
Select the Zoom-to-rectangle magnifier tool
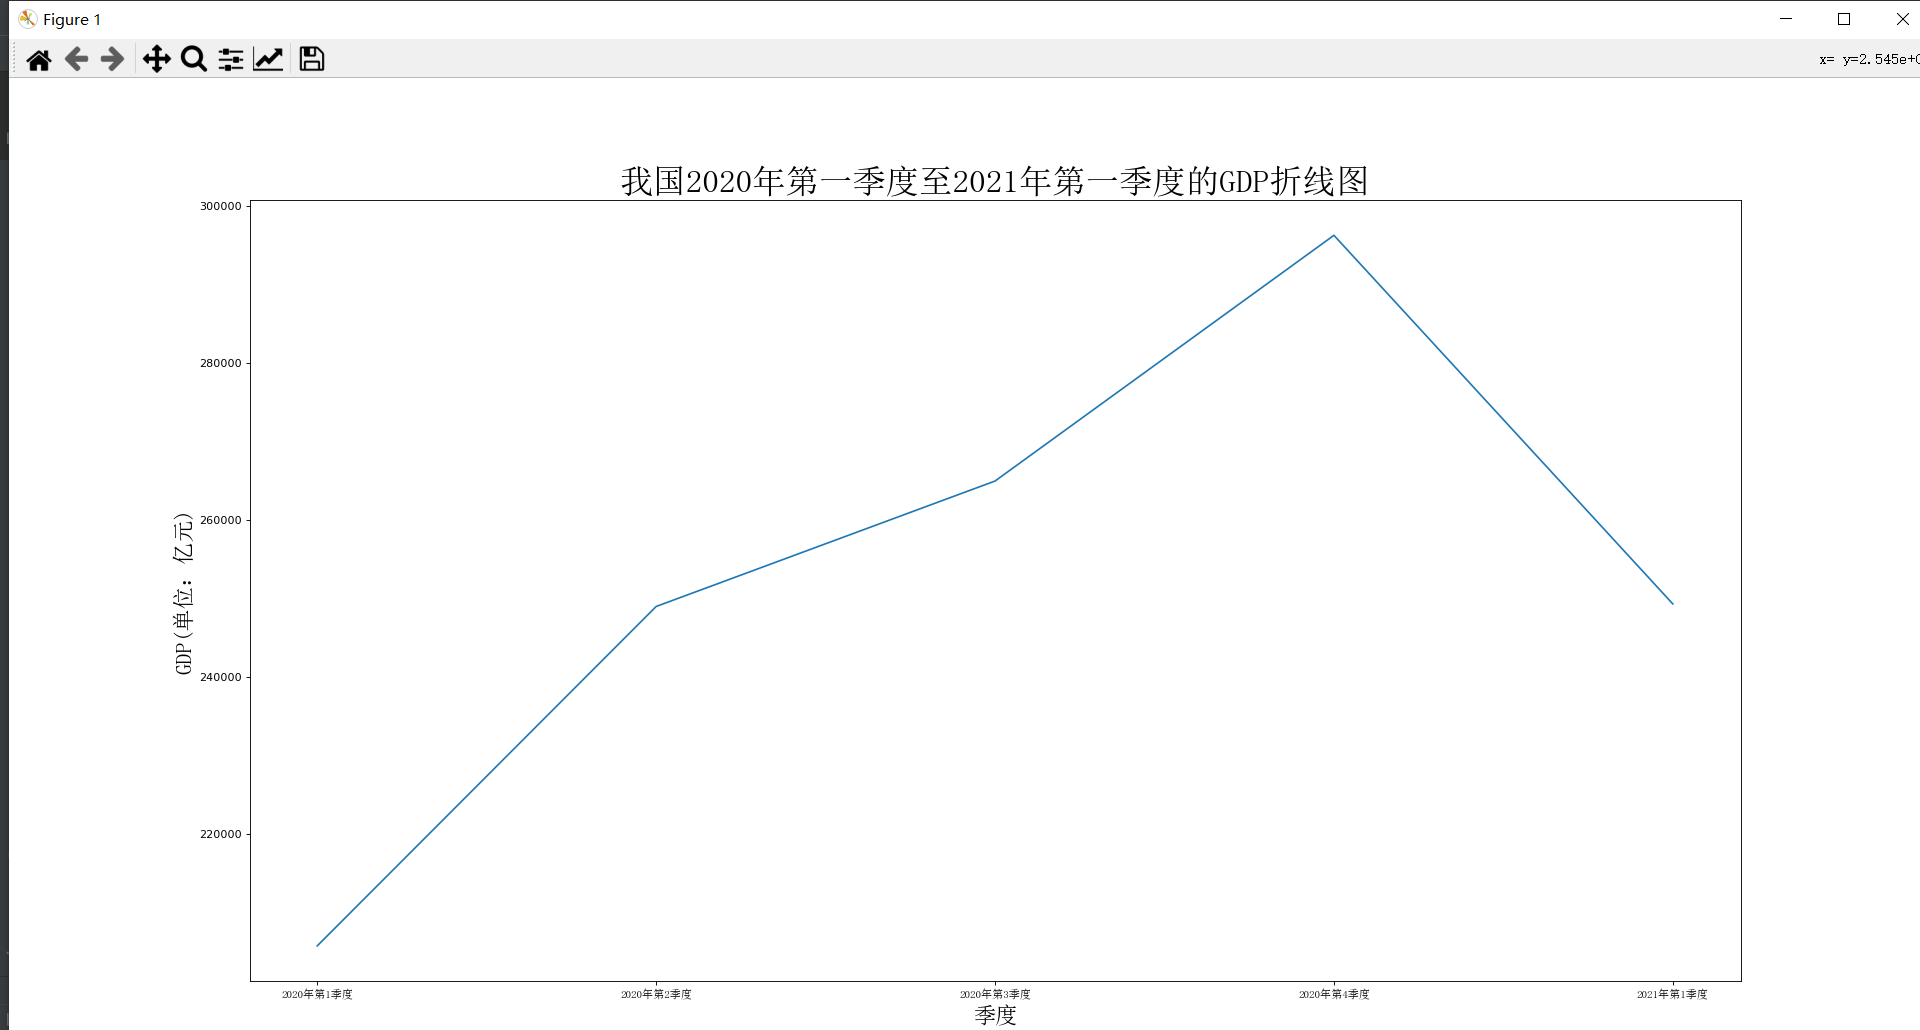[193, 59]
